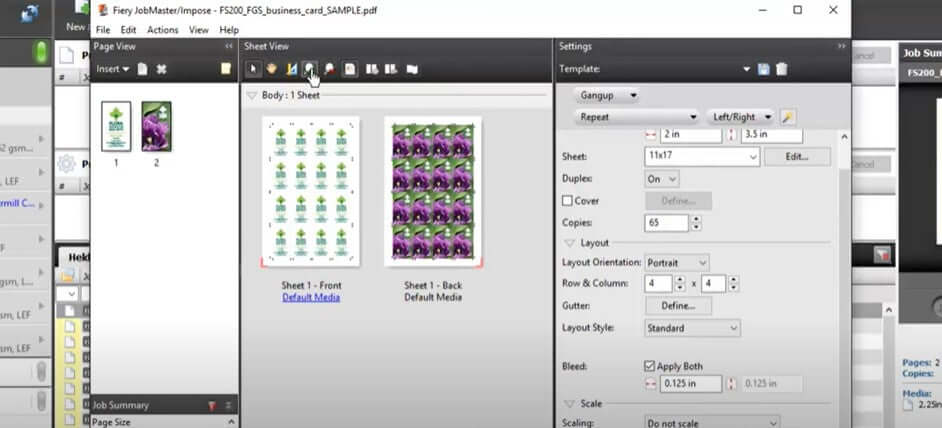Uncheck the Apply Both bleed checkbox

point(651,366)
